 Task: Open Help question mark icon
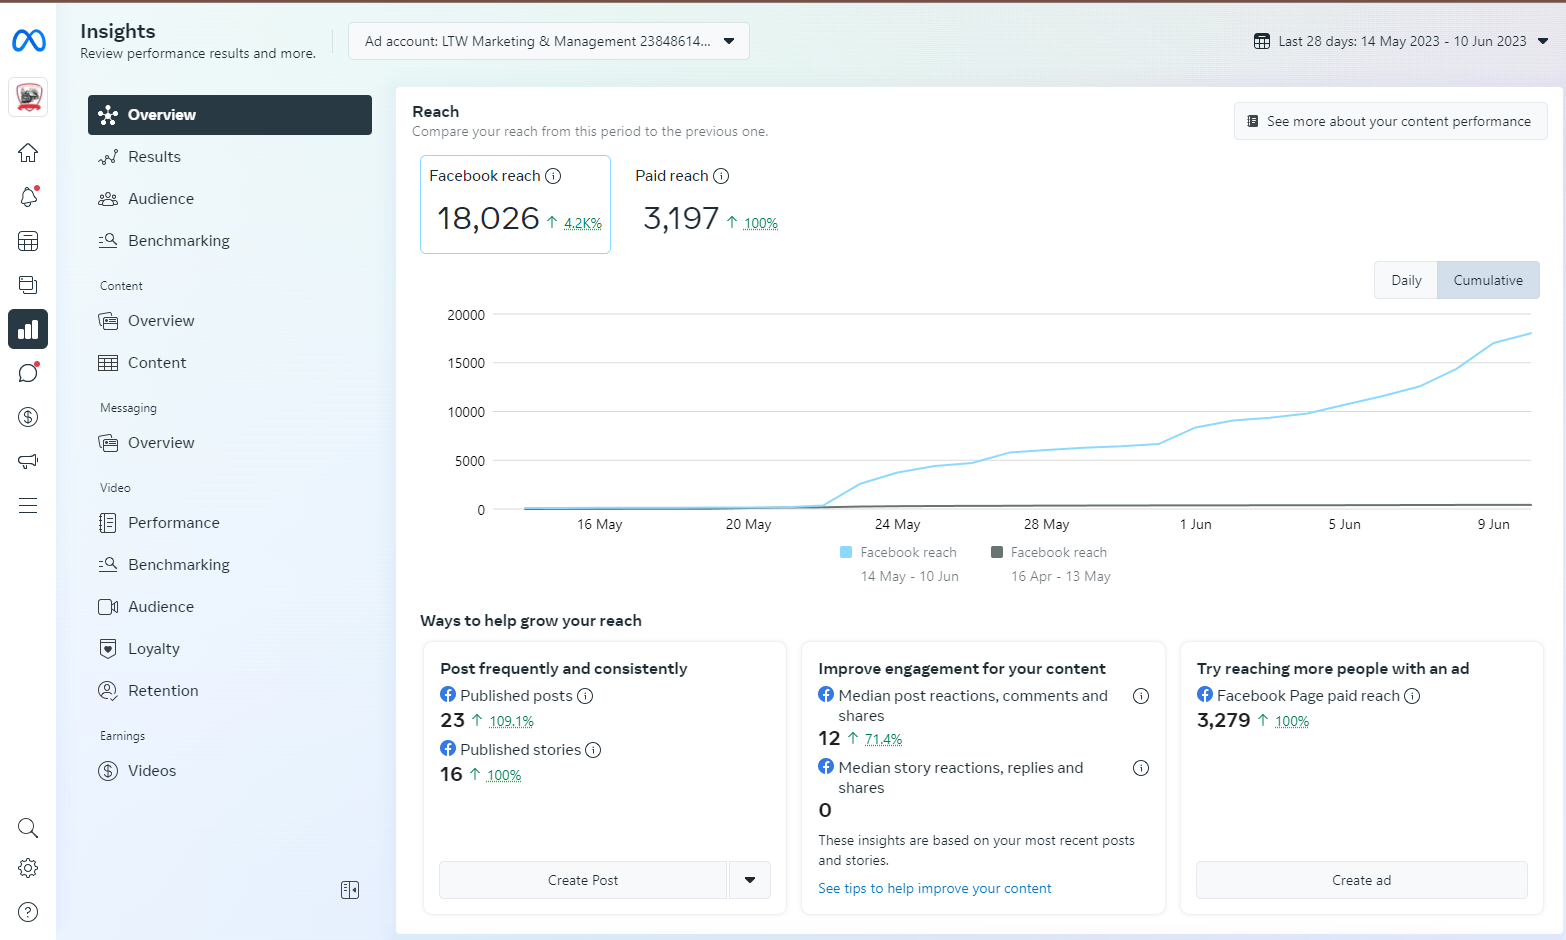point(28,912)
